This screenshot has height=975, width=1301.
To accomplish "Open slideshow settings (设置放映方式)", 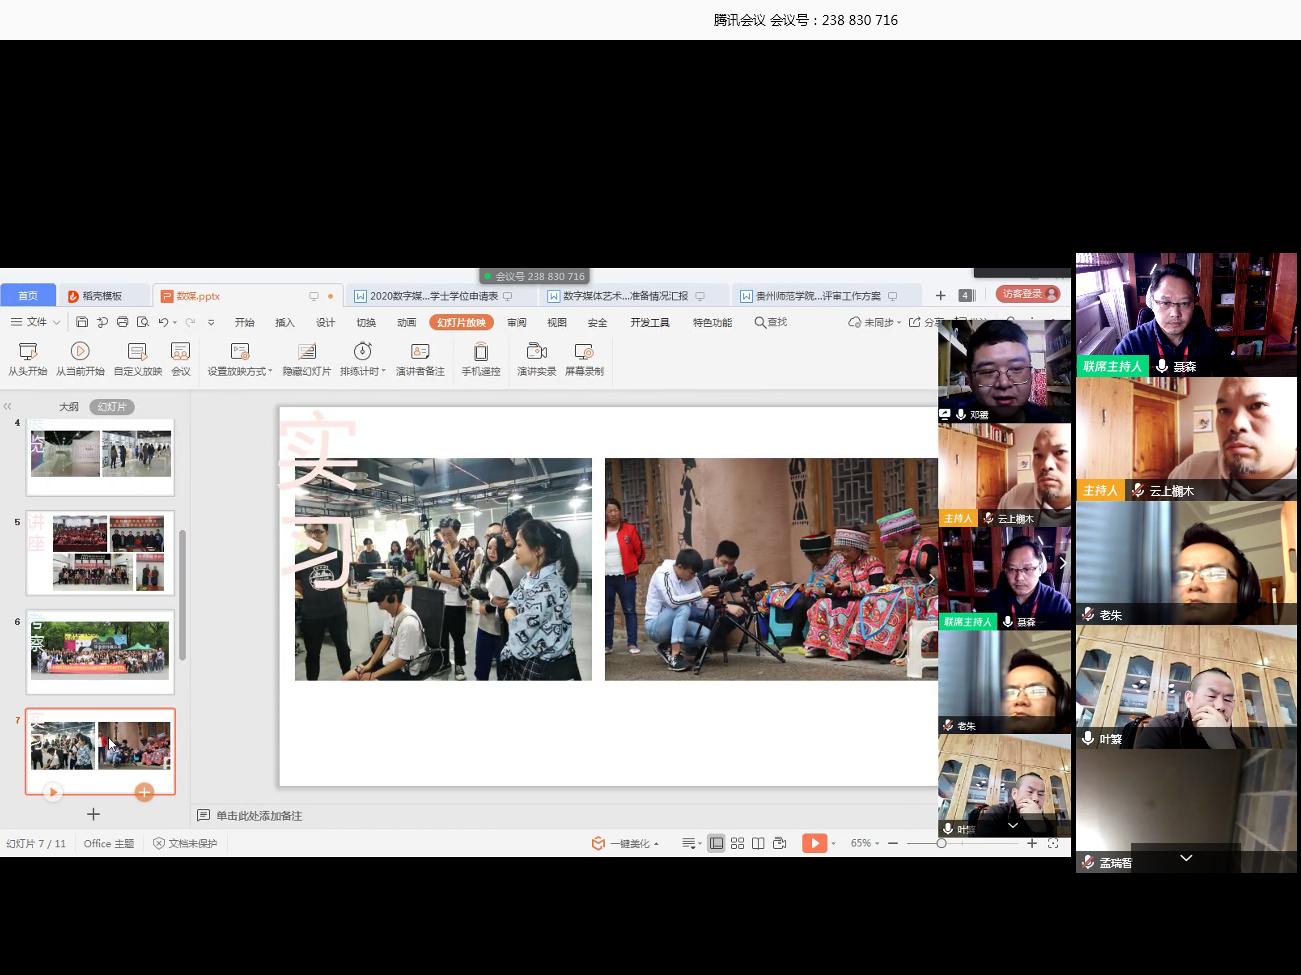I will pyautogui.click(x=240, y=359).
